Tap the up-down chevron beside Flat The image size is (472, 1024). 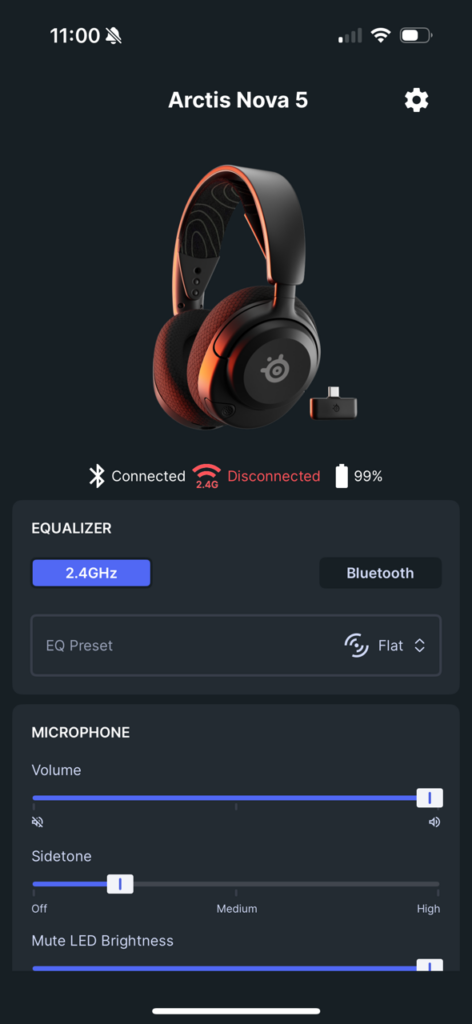click(x=420, y=645)
